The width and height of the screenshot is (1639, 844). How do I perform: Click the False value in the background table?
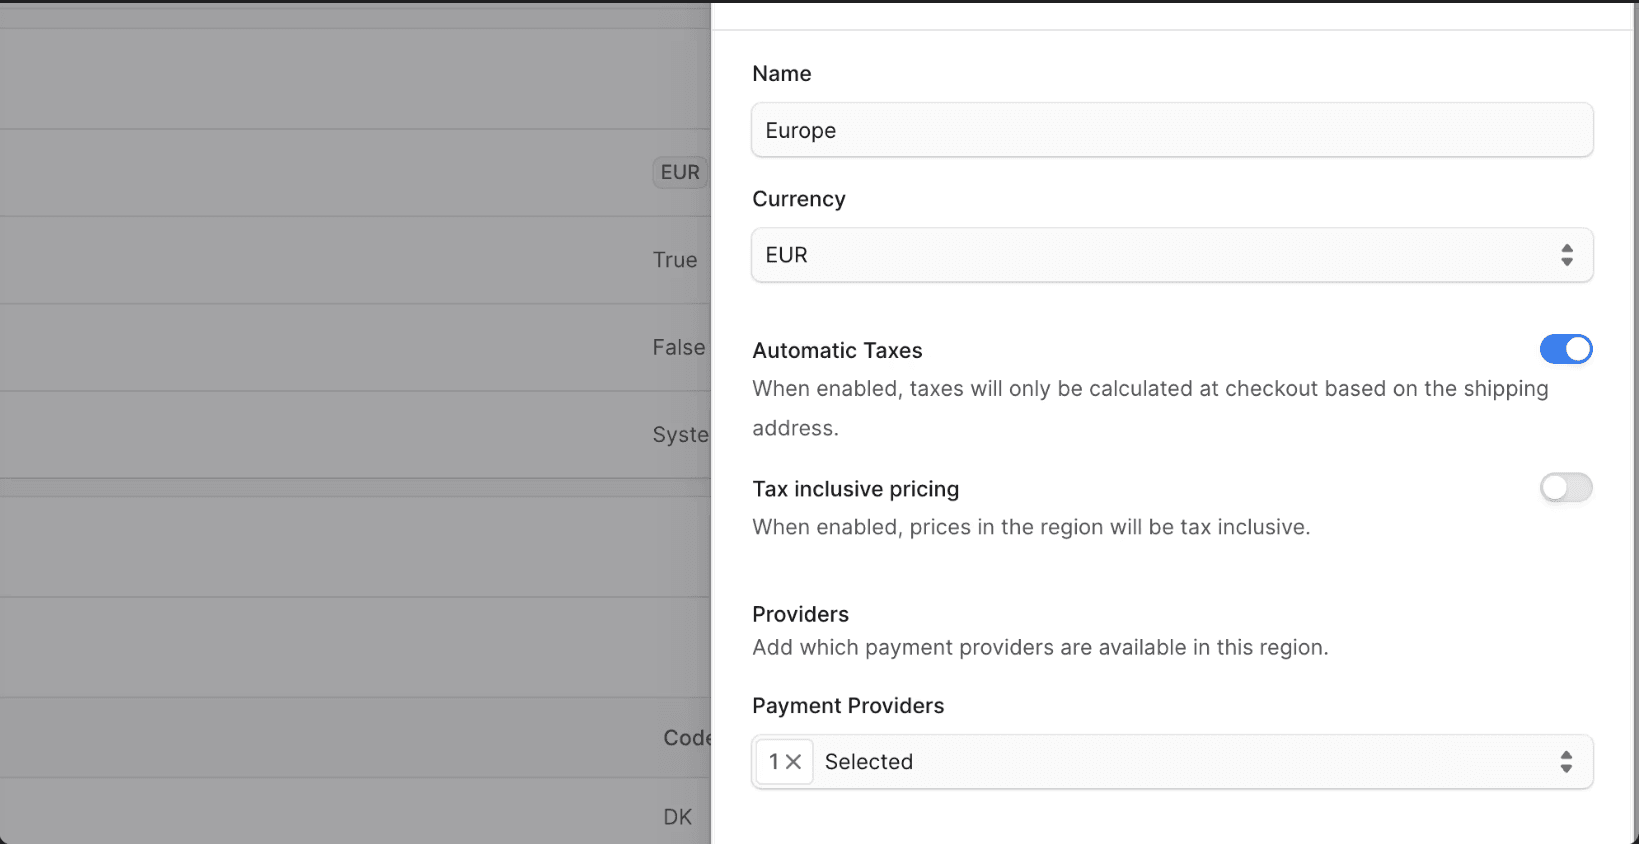678,347
